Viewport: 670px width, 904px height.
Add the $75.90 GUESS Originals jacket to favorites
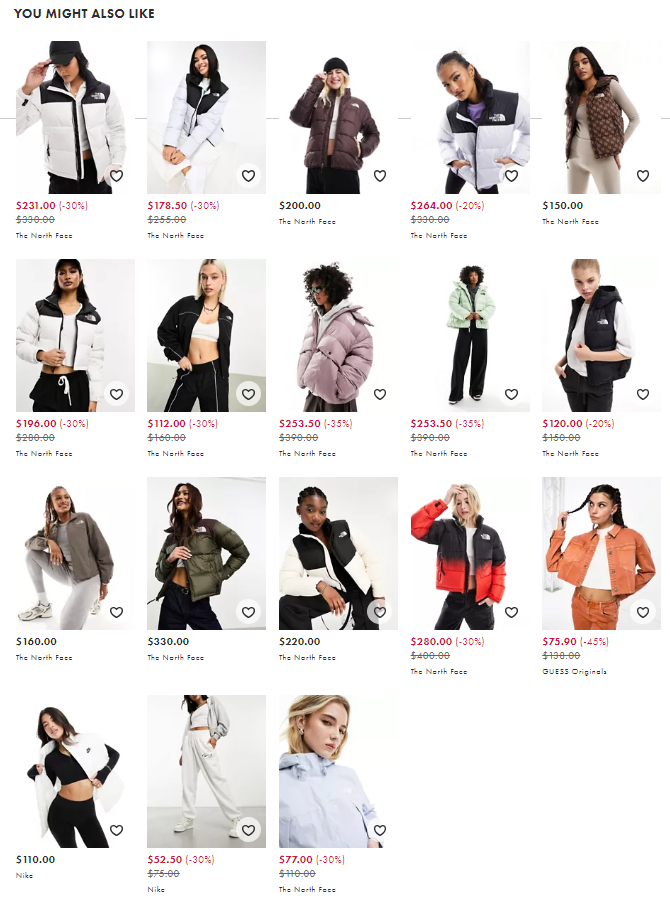643,612
